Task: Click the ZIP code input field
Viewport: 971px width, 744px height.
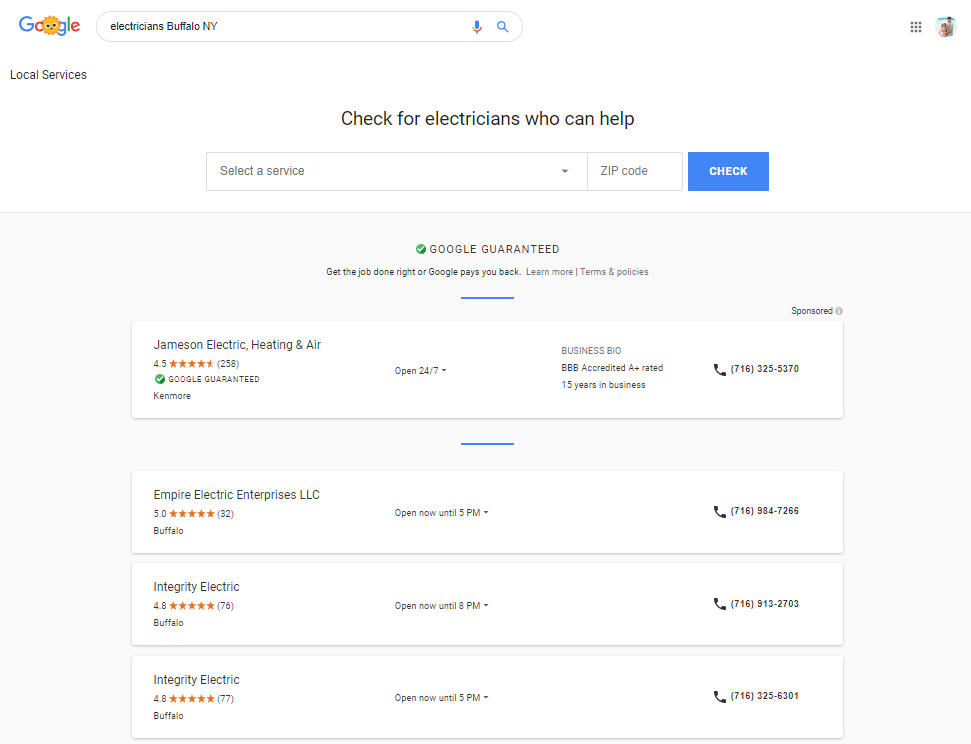Action: point(634,171)
